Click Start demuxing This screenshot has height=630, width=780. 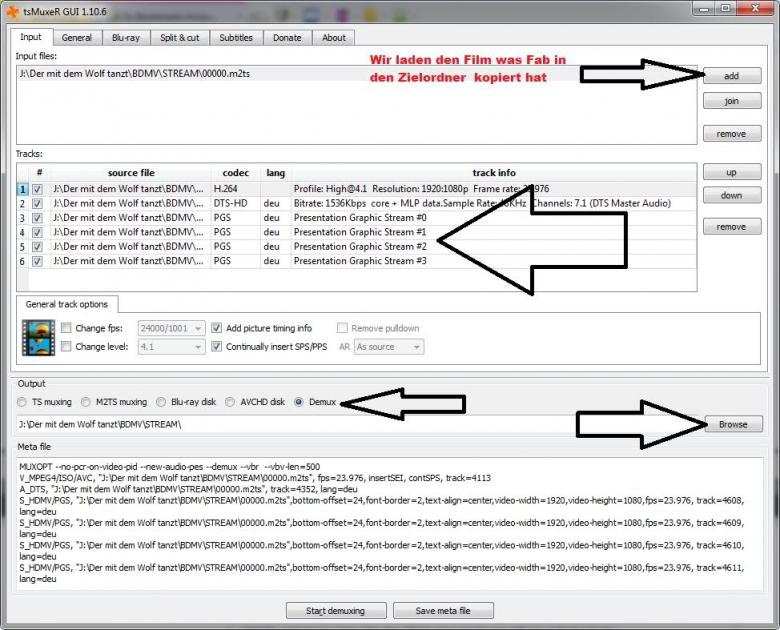coord(336,611)
